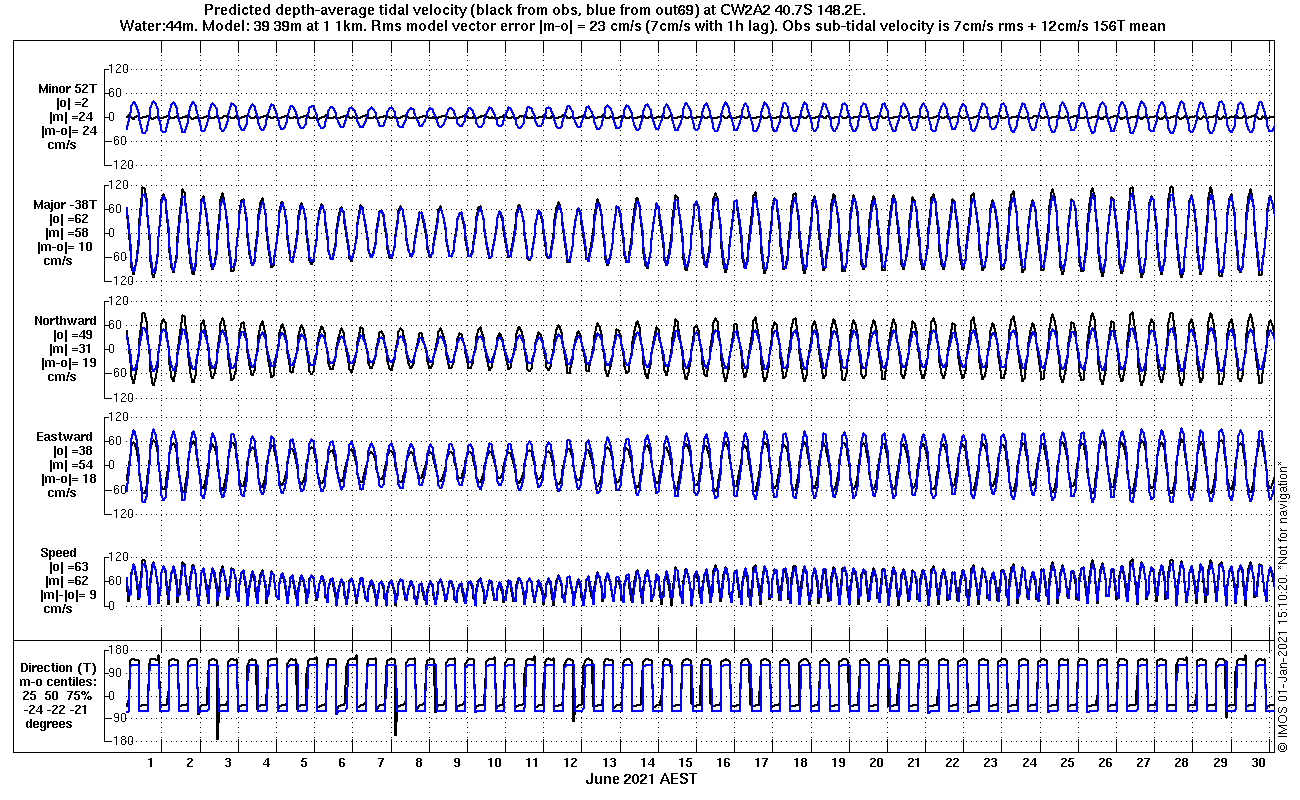Click day 20 on the date axis
1300x800 pixels.
[x=877, y=763]
